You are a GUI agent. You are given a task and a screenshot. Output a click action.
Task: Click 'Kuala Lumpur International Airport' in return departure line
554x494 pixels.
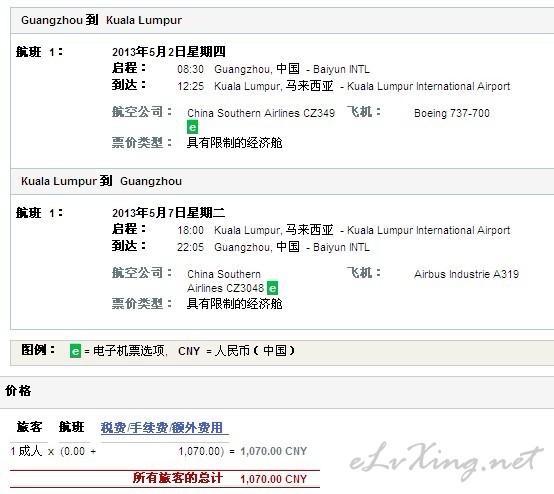point(429,230)
